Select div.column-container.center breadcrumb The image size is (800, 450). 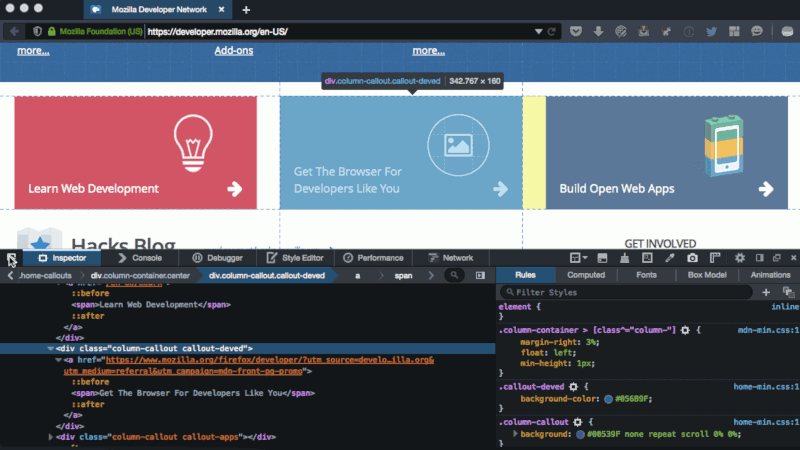pos(140,276)
